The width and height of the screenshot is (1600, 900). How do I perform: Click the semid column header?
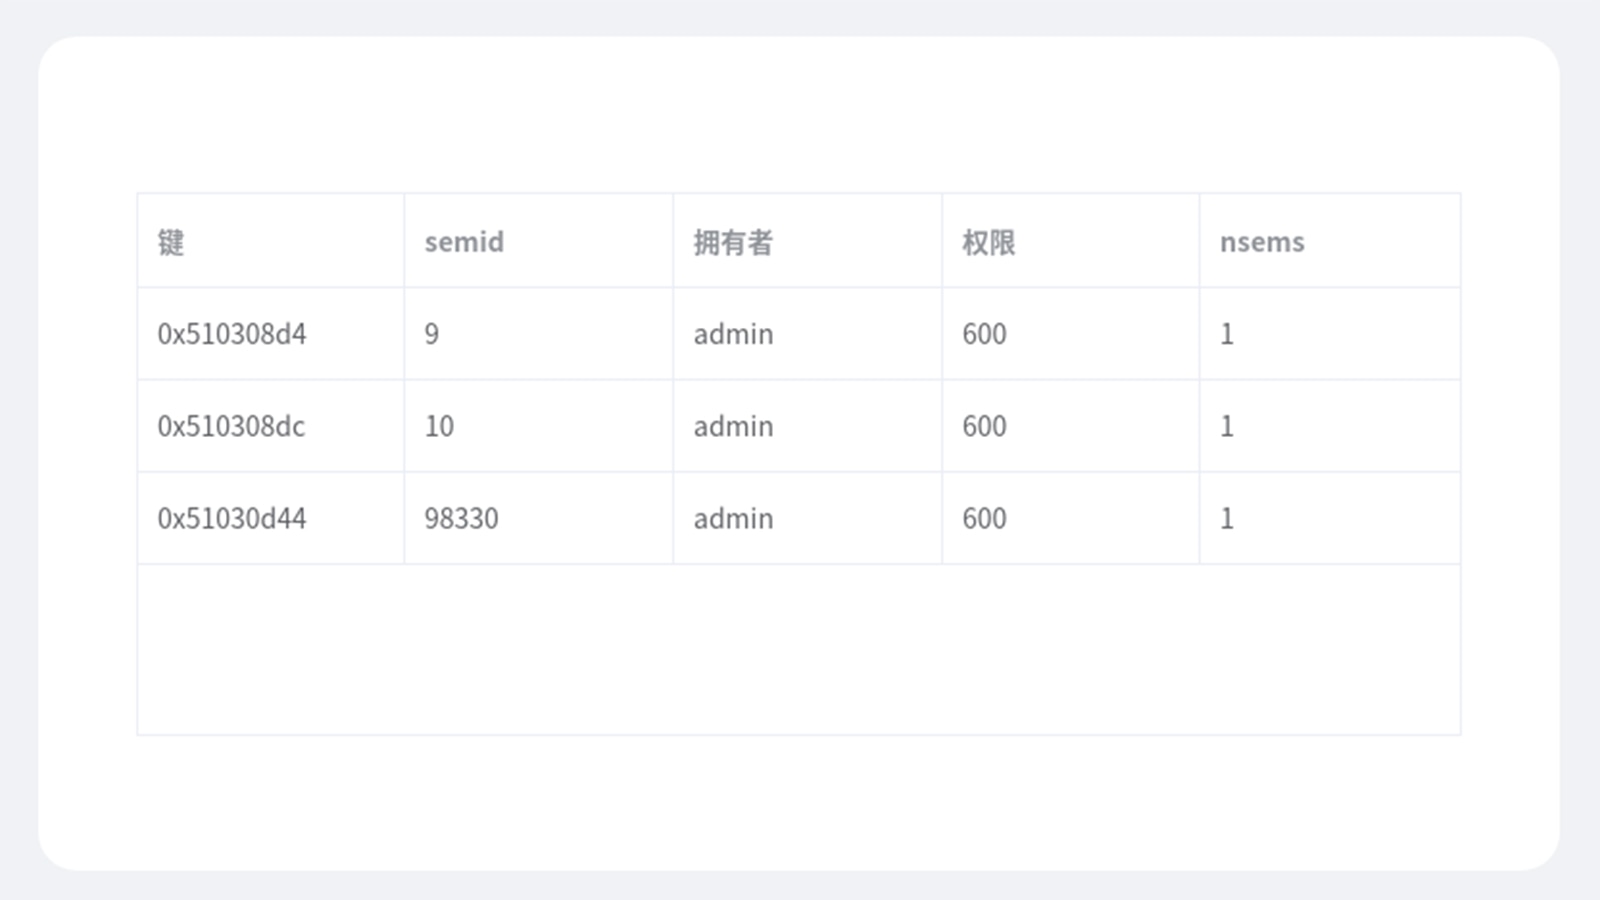coord(464,242)
